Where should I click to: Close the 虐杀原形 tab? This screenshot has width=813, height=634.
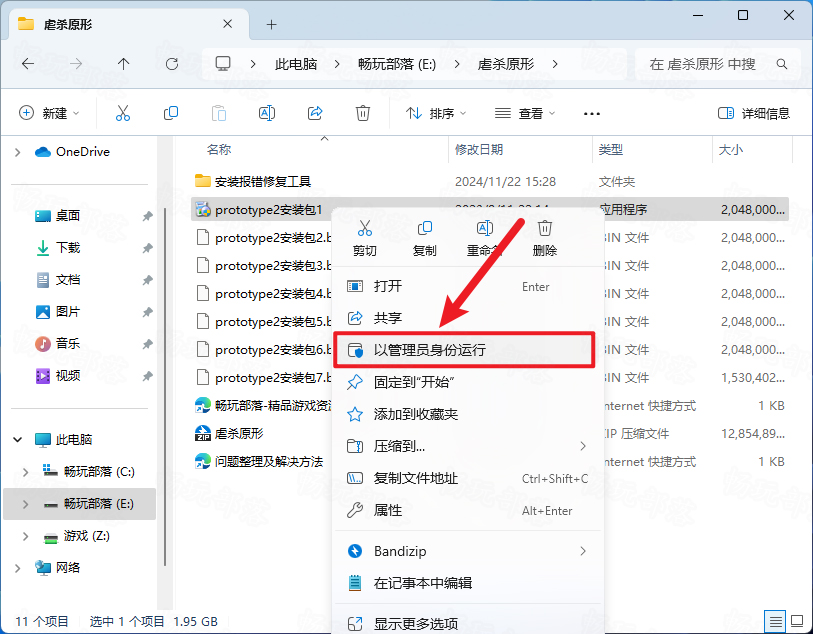click(227, 24)
